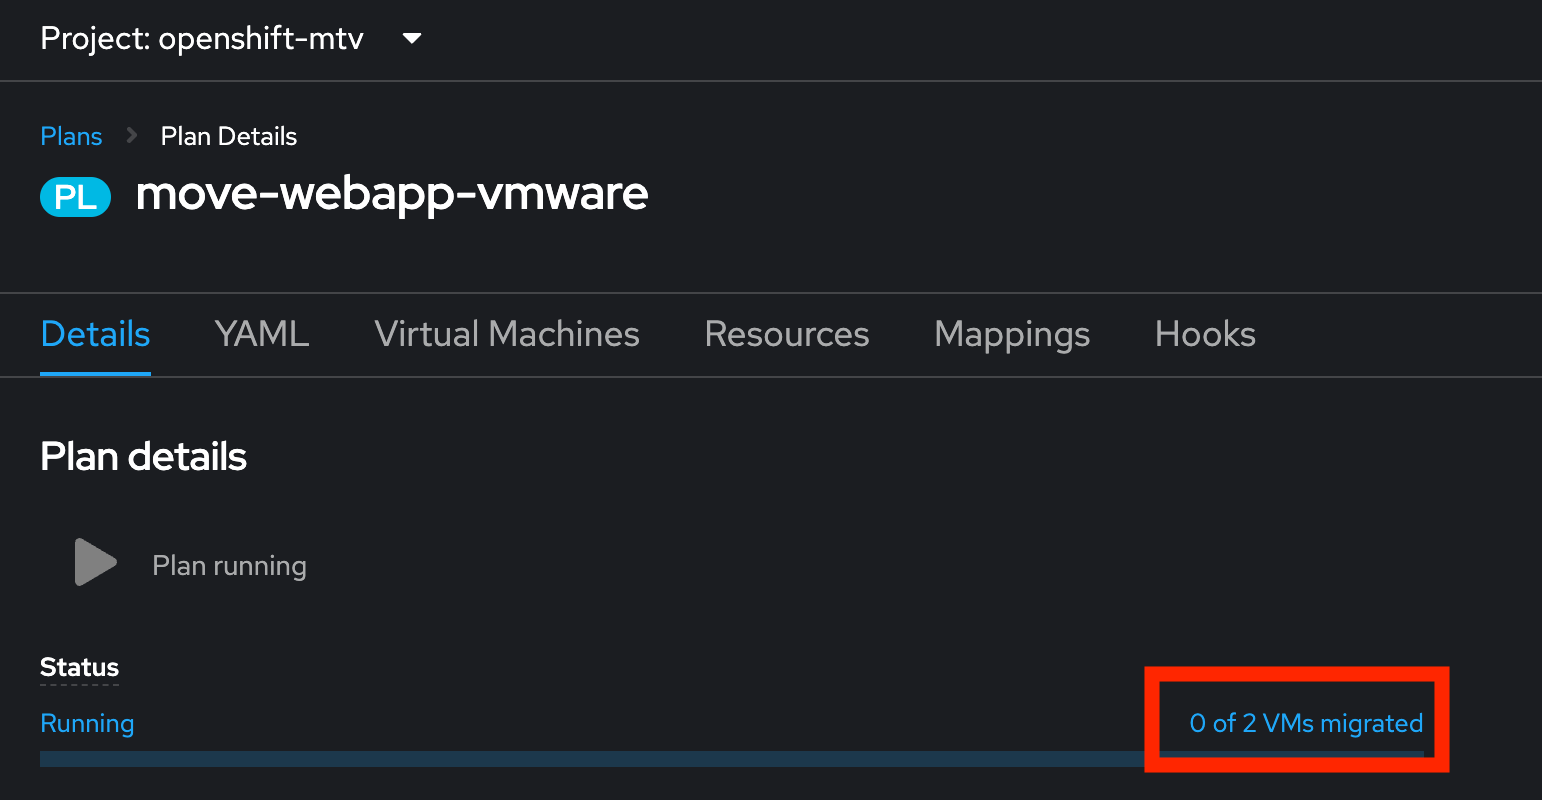Click the Running status link
Viewport: 1542px width, 800px height.
[x=87, y=723]
